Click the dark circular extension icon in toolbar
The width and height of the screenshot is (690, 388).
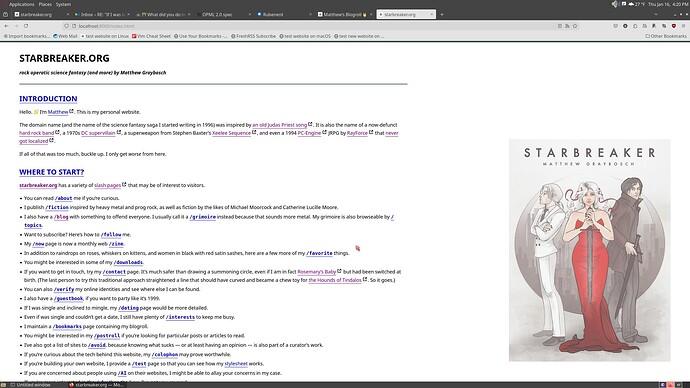625,26
